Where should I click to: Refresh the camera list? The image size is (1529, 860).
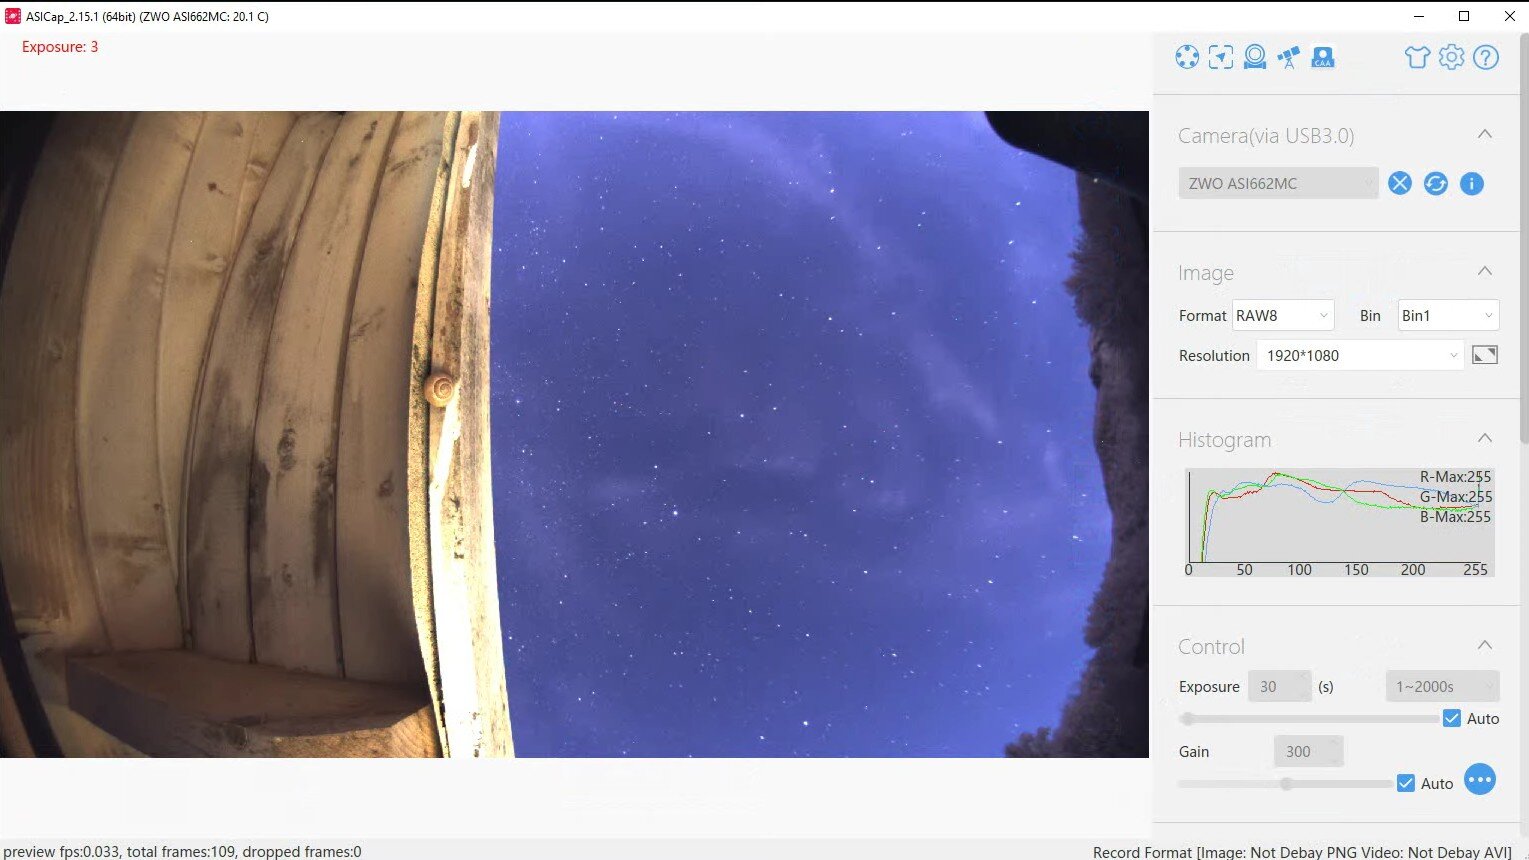[x=1436, y=183]
